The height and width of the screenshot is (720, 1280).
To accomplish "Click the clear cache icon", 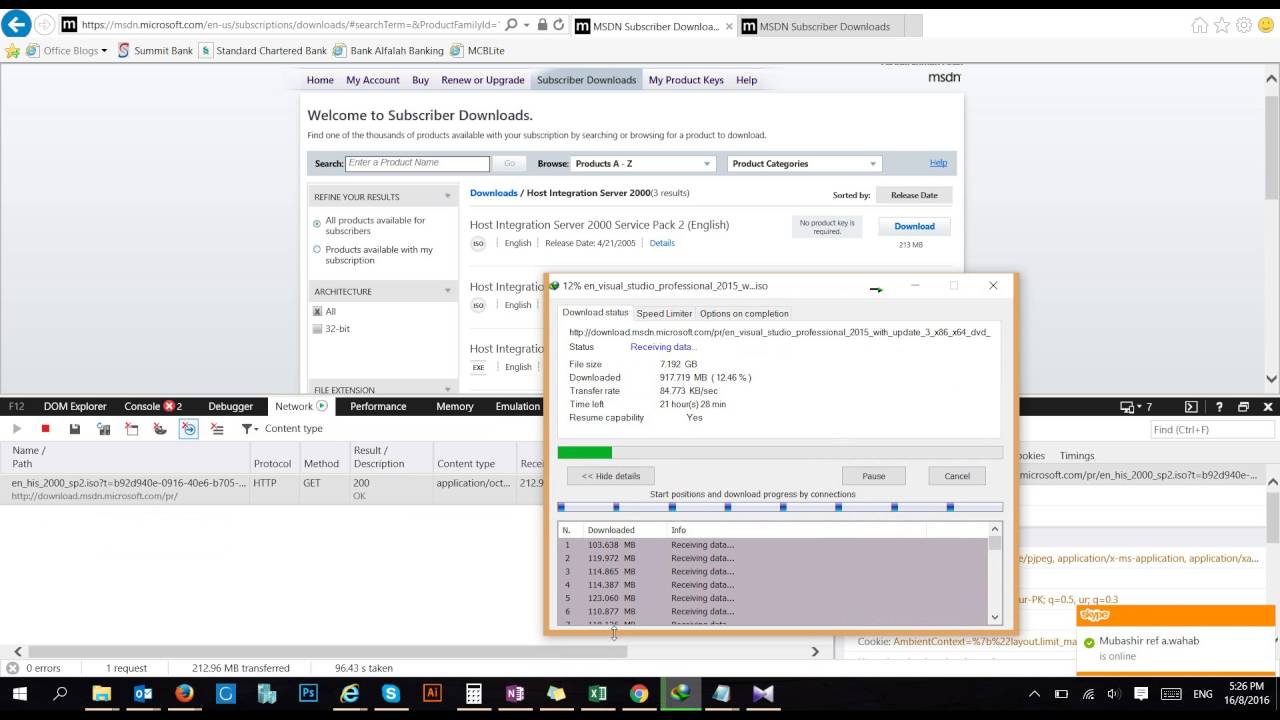I will click(x=131, y=429).
